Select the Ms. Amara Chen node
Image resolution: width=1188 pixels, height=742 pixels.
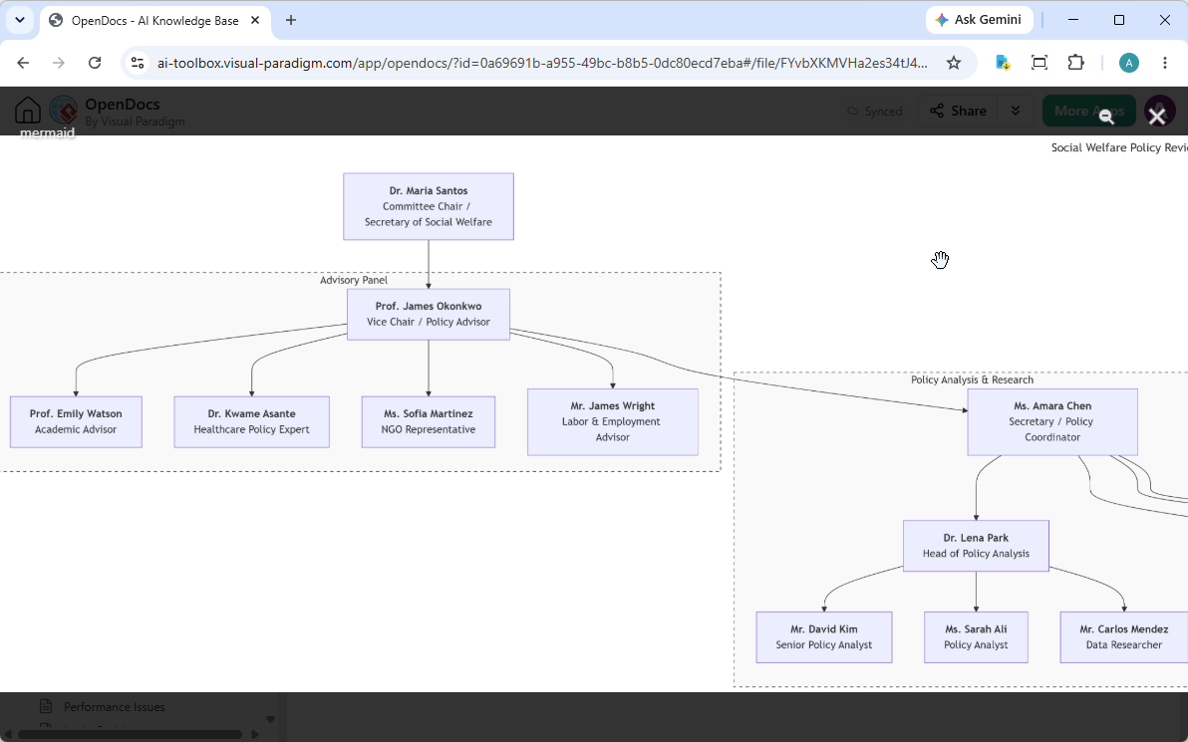click(x=1052, y=421)
